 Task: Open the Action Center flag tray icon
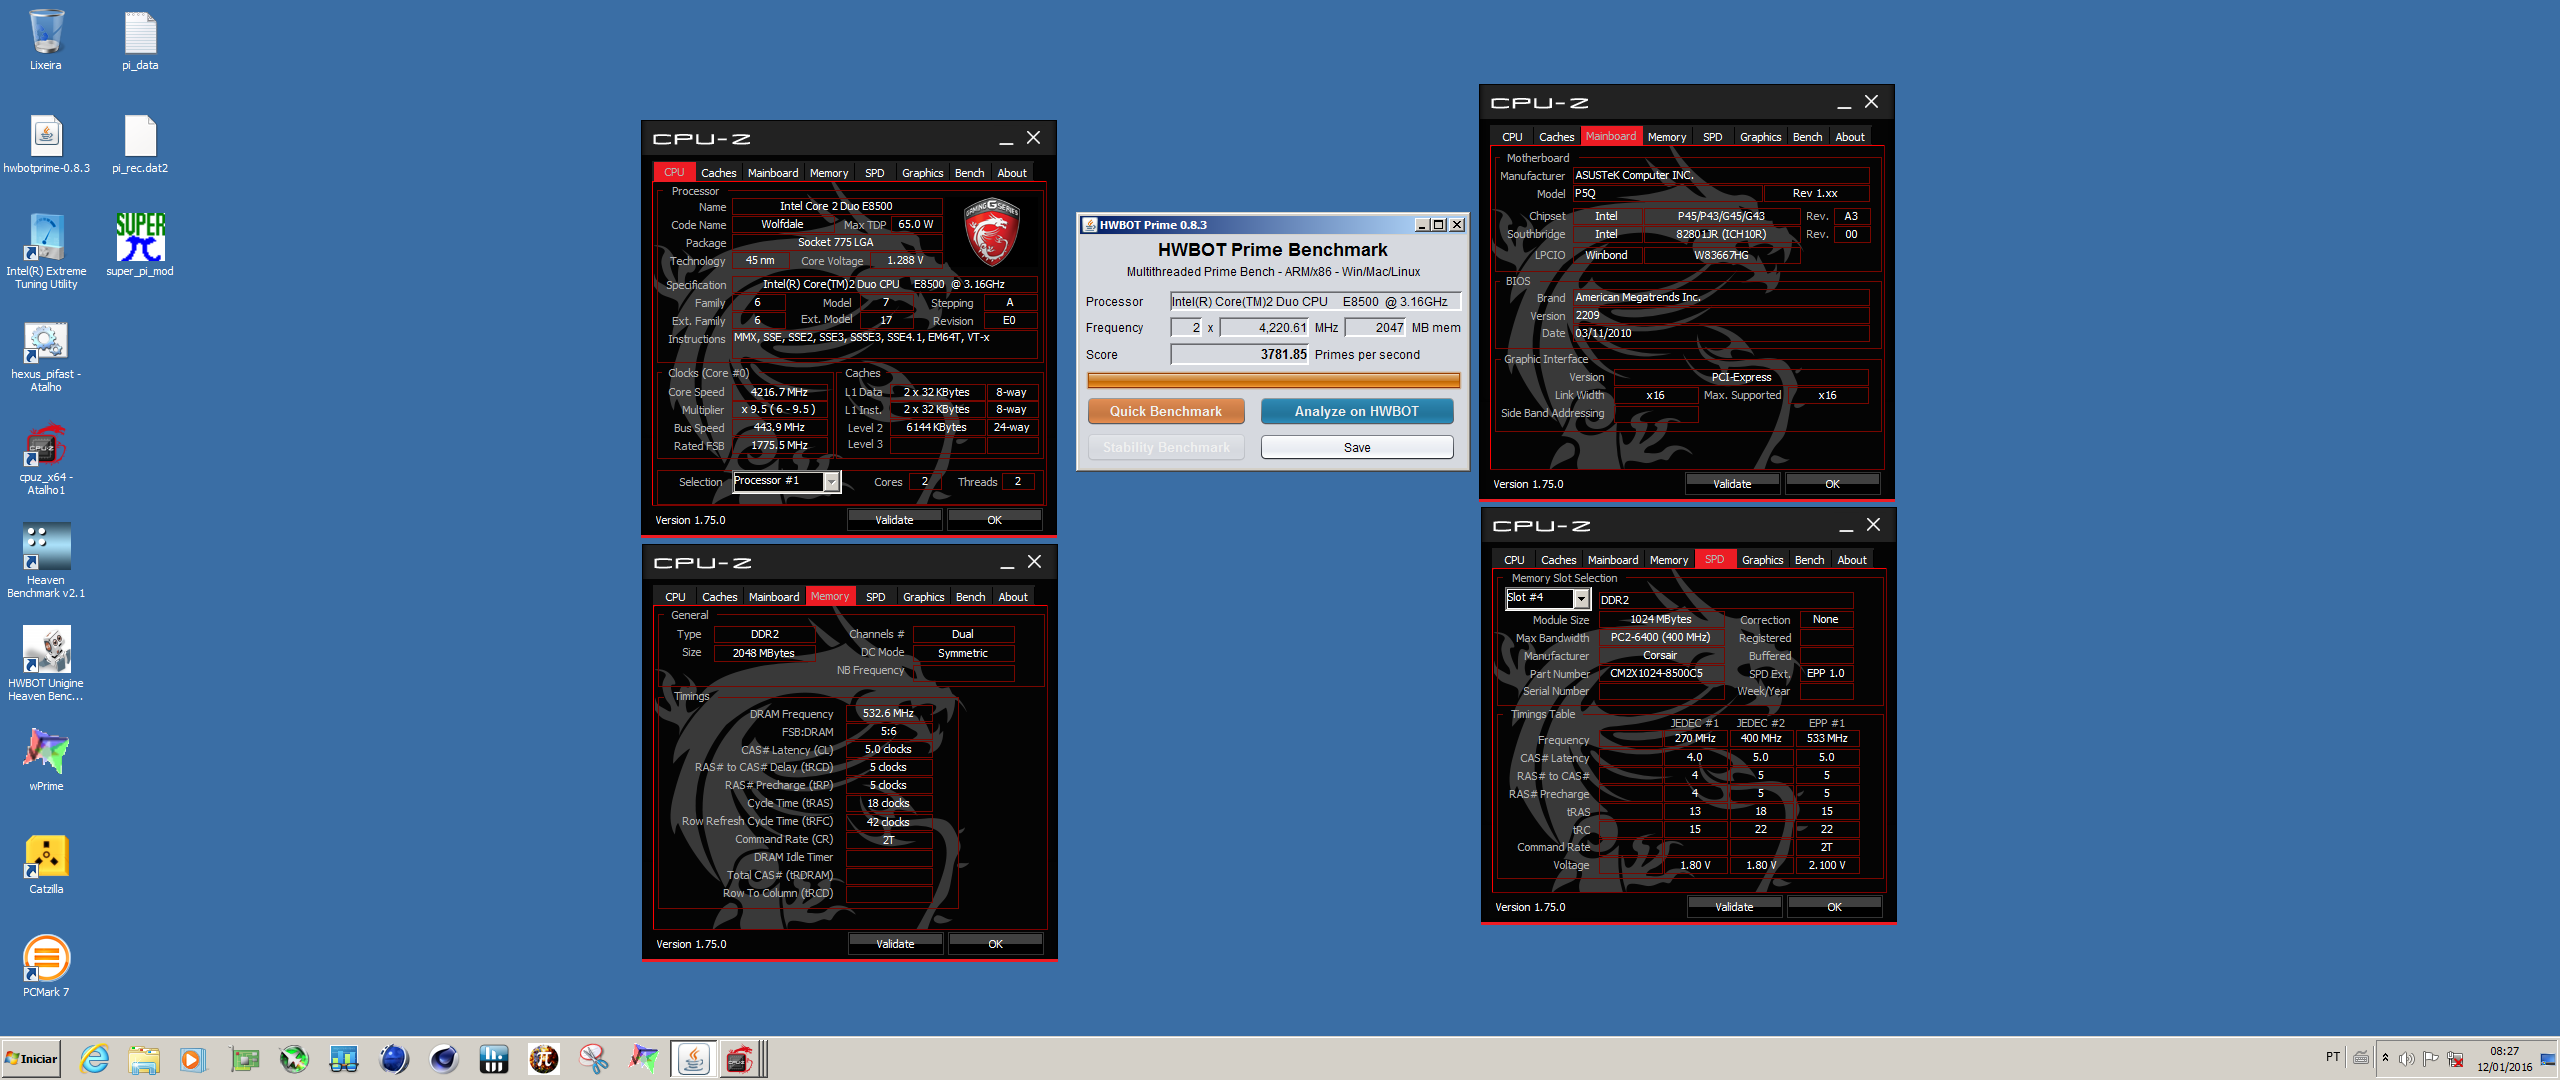pyautogui.click(x=2431, y=1059)
